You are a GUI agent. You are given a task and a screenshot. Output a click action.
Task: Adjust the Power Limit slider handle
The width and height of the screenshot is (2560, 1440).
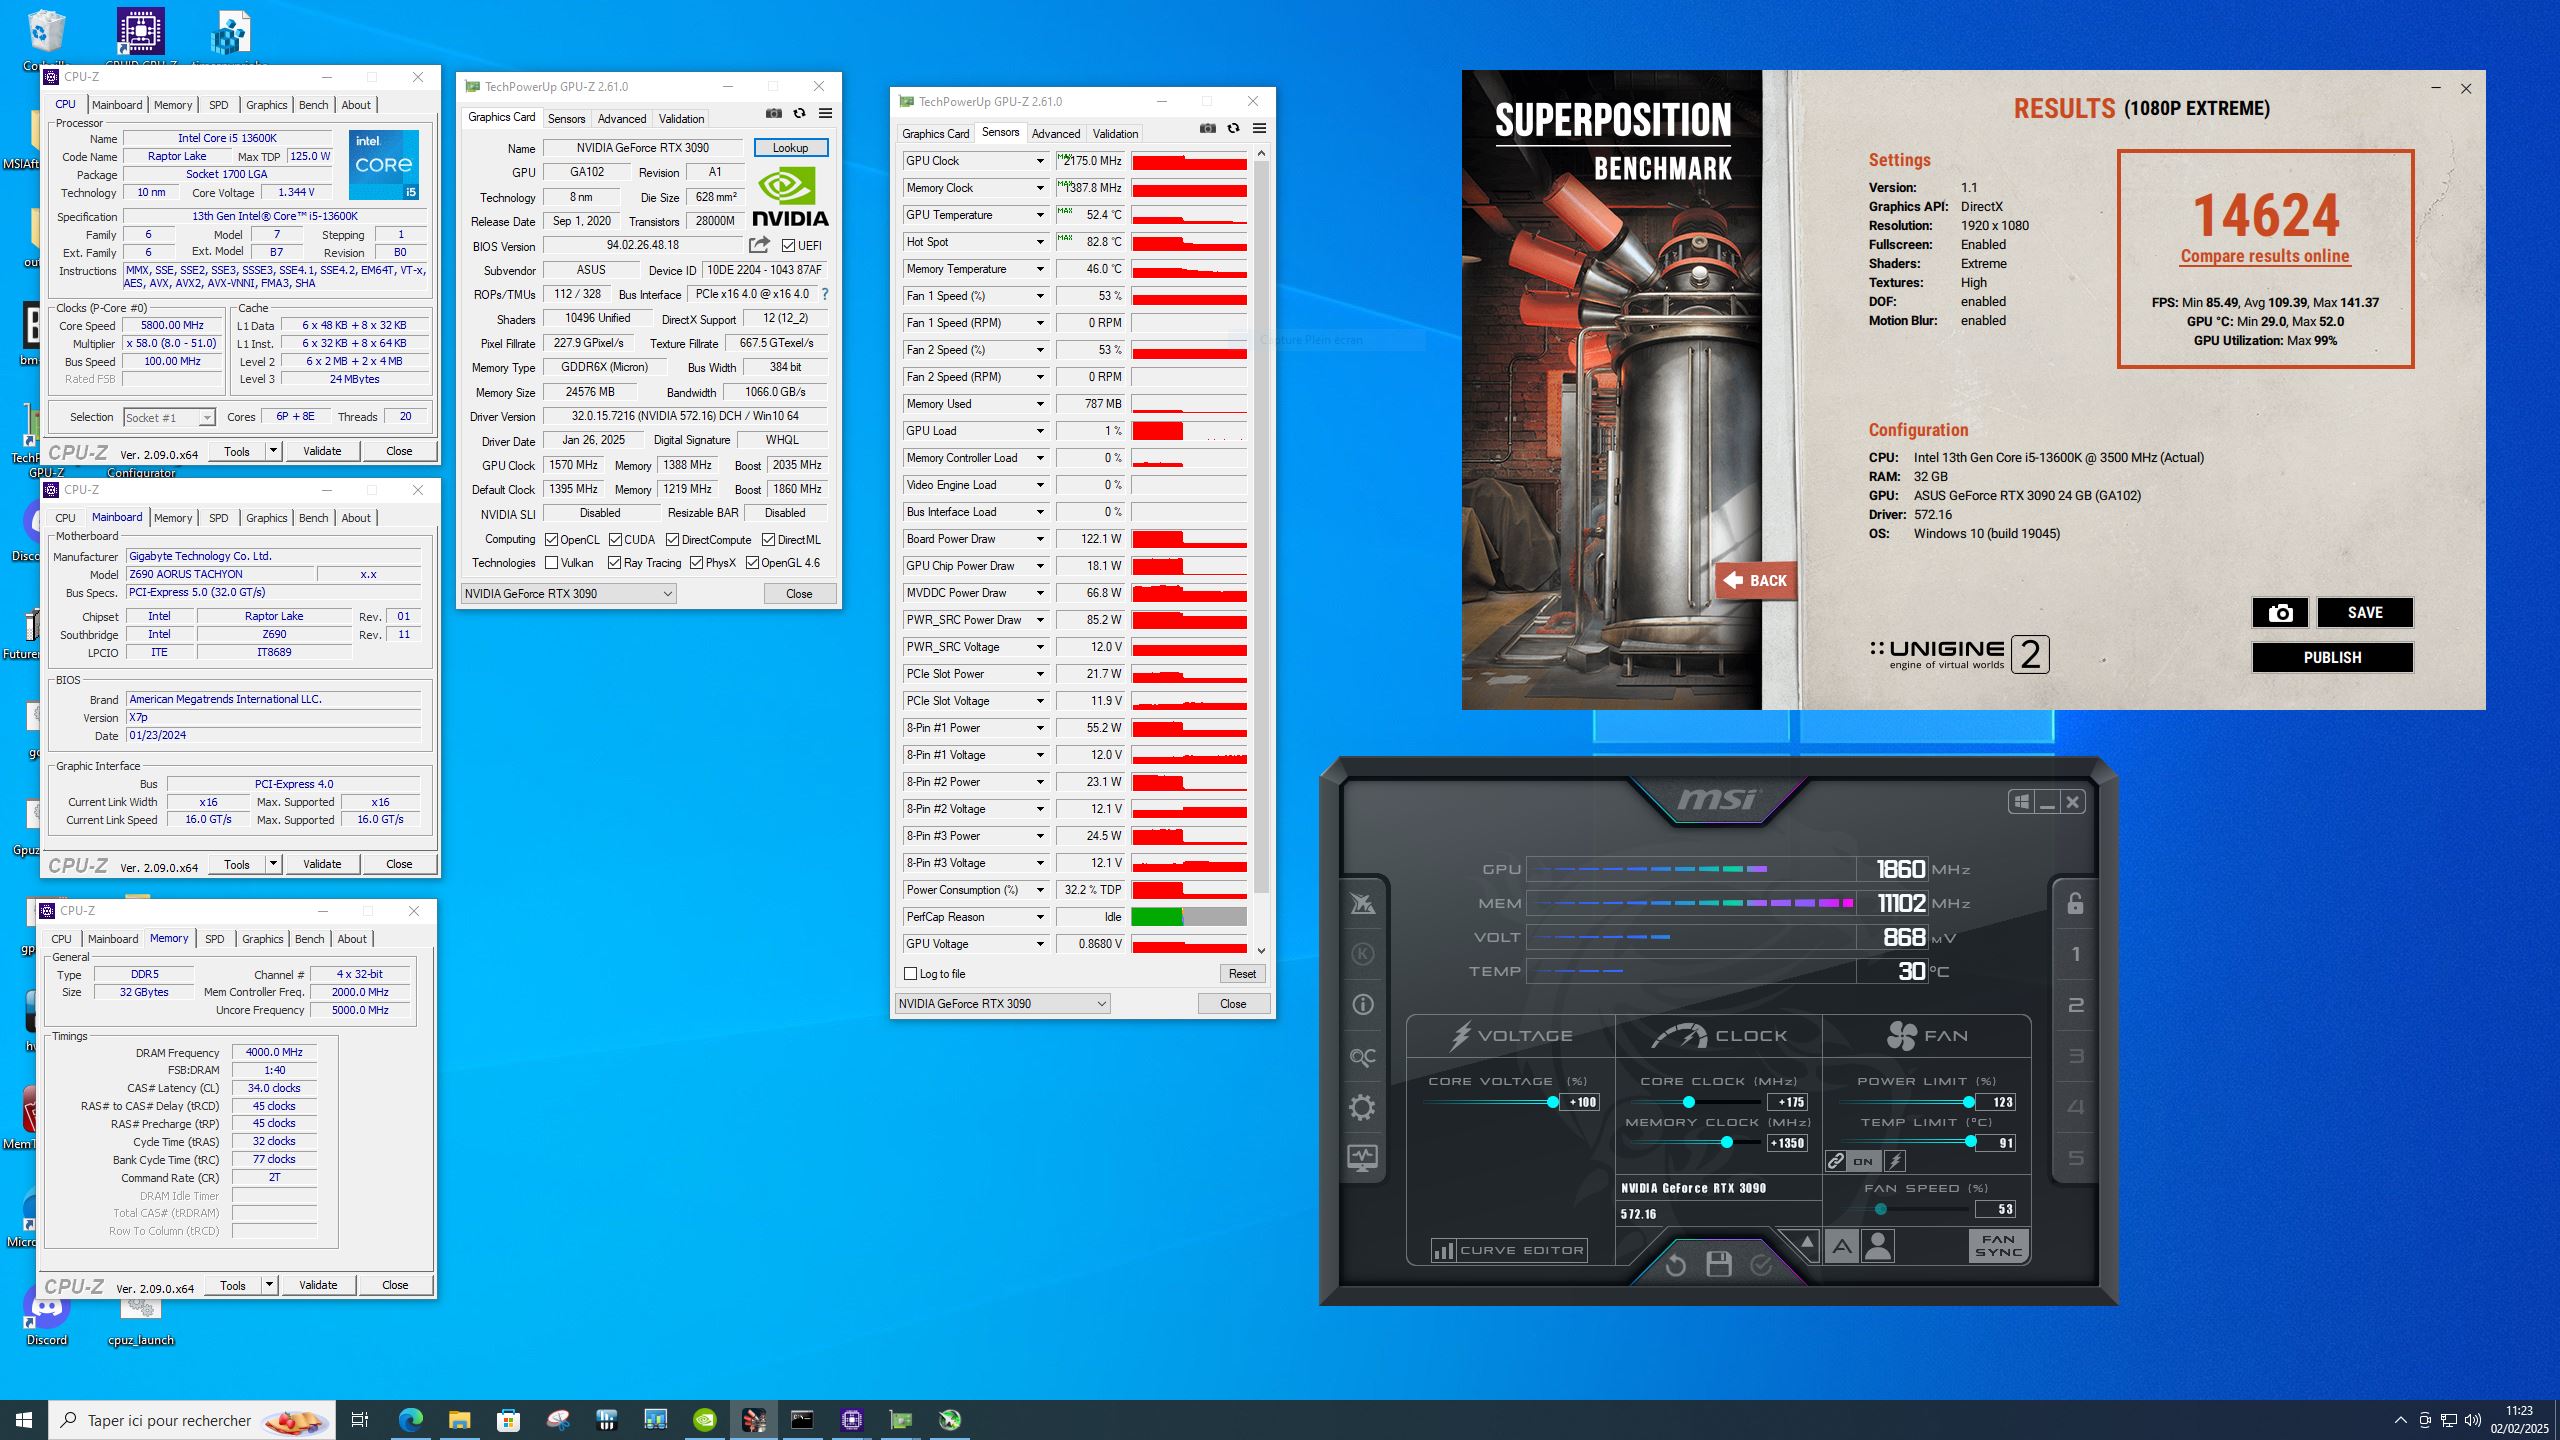point(1968,1102)
